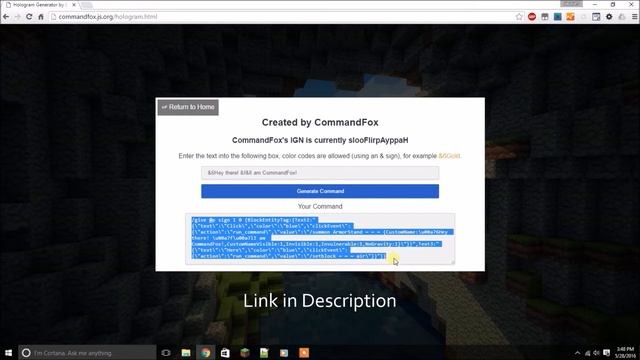640x360 pixels.
Task: Bookmark this page with the star
Action: [519, 17]
